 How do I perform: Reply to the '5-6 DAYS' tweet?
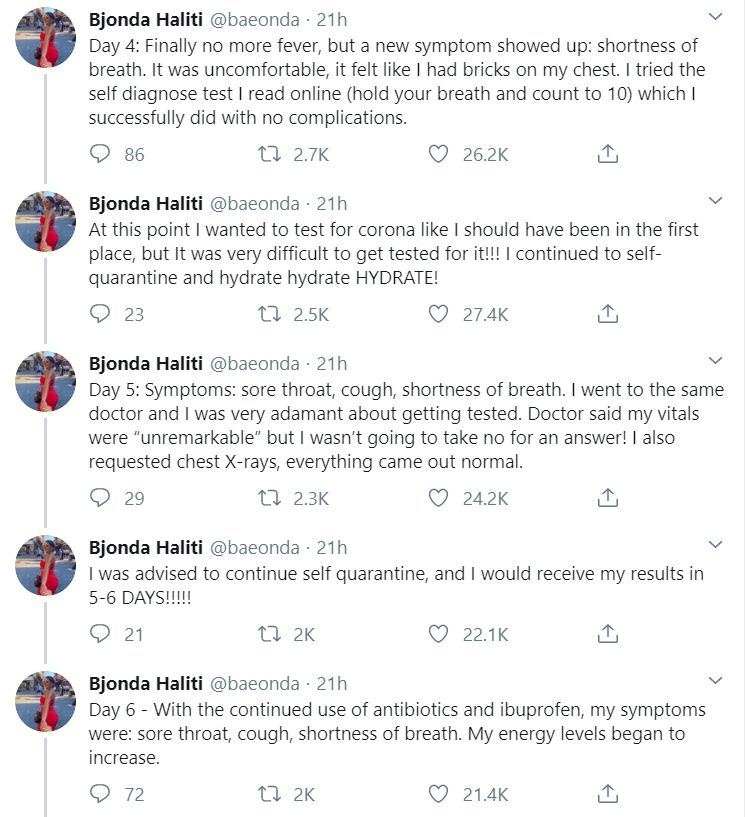pyautogui.click(x=100, y=634)
